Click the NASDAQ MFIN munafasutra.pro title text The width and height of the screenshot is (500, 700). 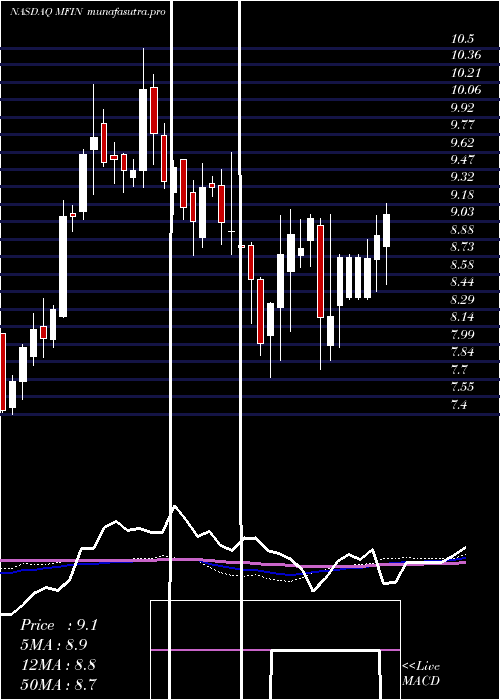pos(88,12)
